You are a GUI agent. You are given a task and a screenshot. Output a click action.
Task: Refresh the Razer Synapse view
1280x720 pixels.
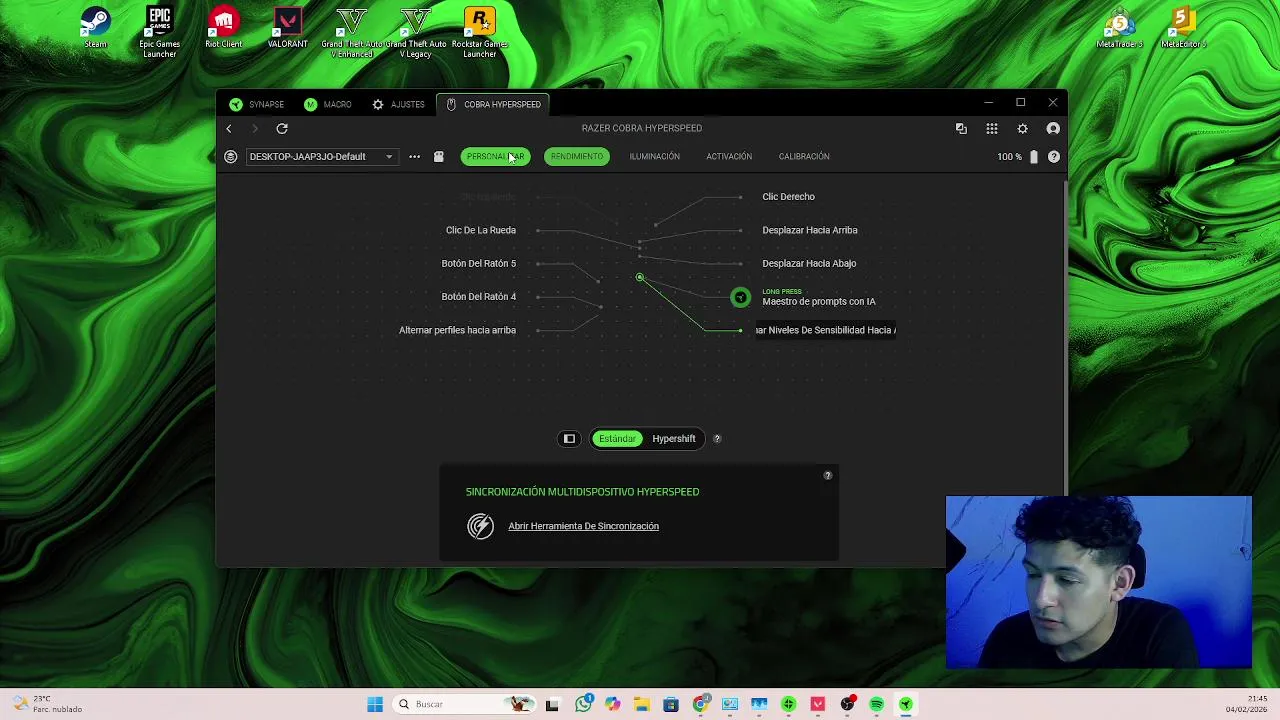pos(282,128)
